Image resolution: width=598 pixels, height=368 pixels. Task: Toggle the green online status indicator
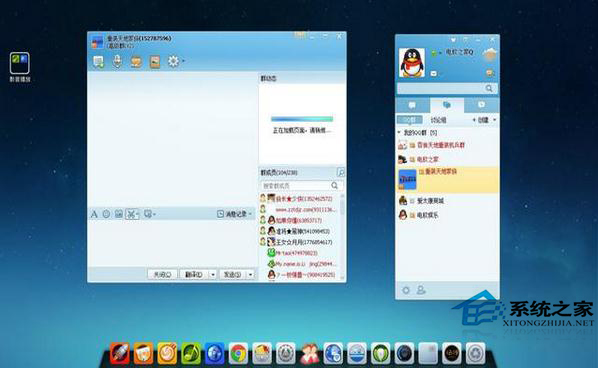point(434,53)
